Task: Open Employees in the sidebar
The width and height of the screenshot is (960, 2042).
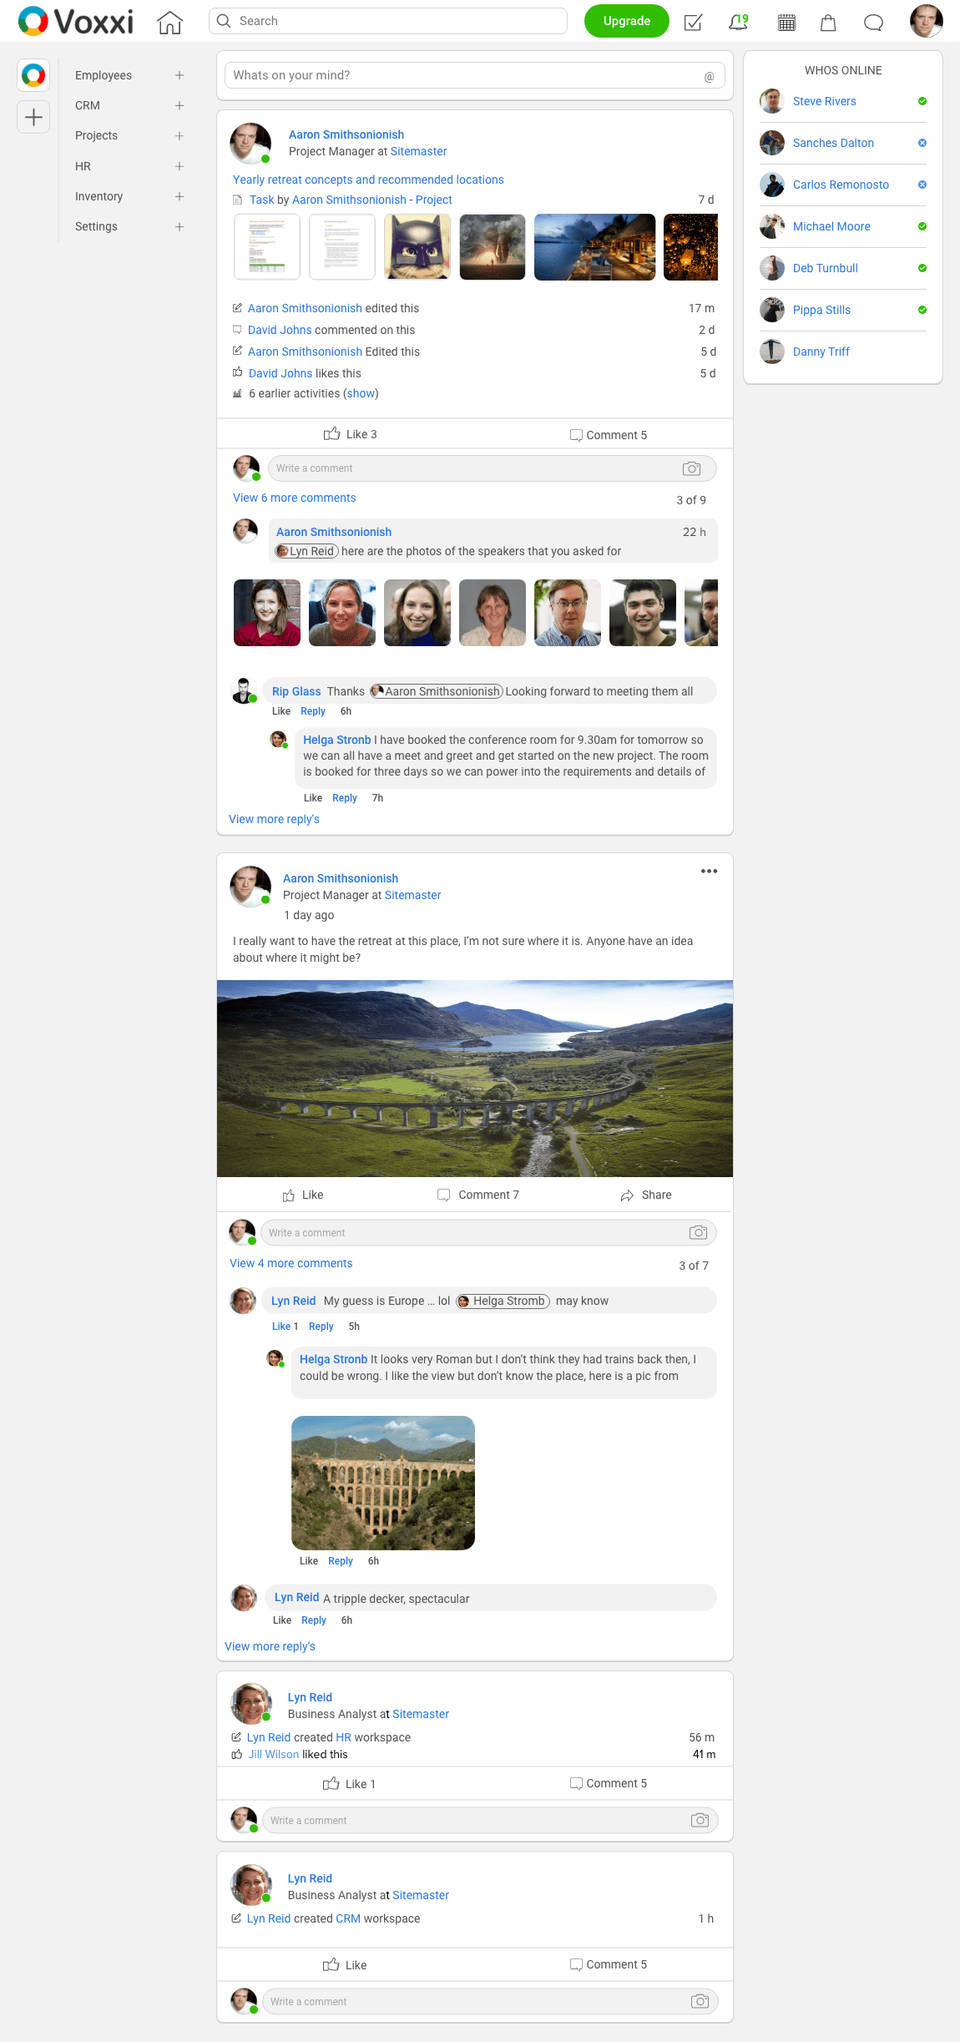Action: 103,75
